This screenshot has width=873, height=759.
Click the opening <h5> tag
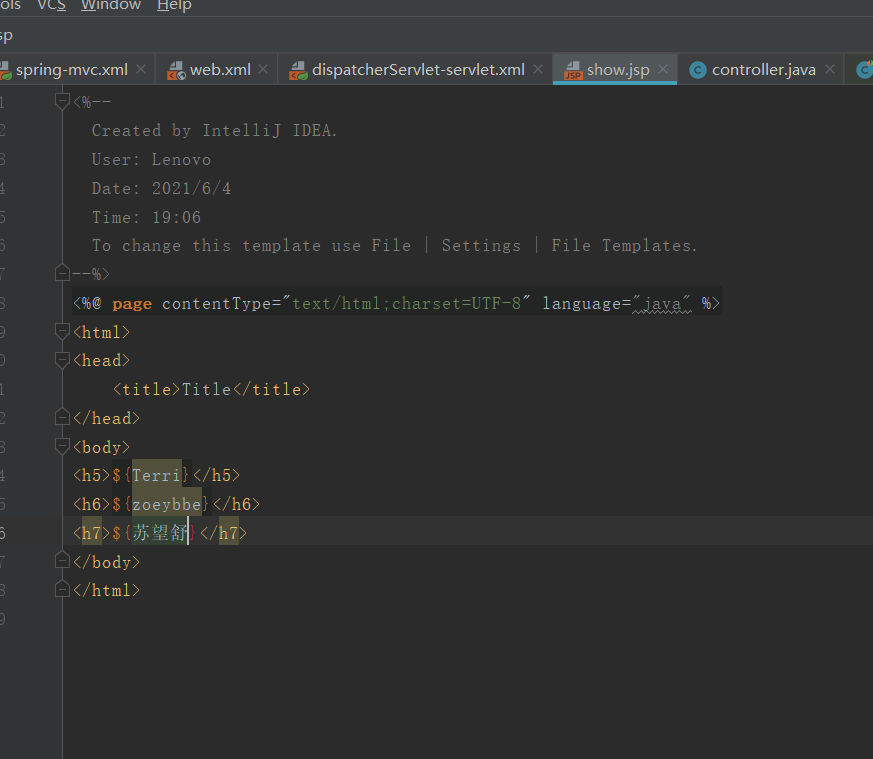pyautogui.click(x=92, y=475)
